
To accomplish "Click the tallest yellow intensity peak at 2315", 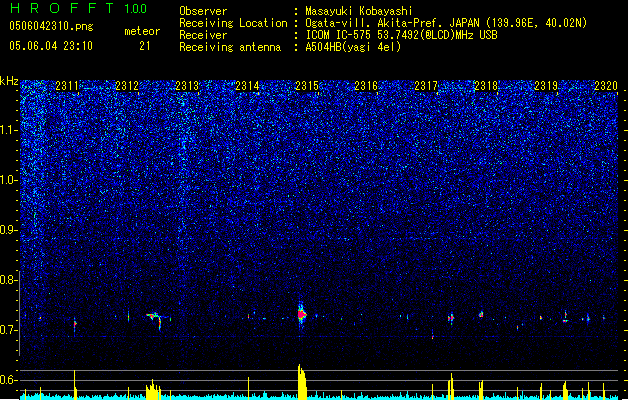I will (x=302, y=382).
